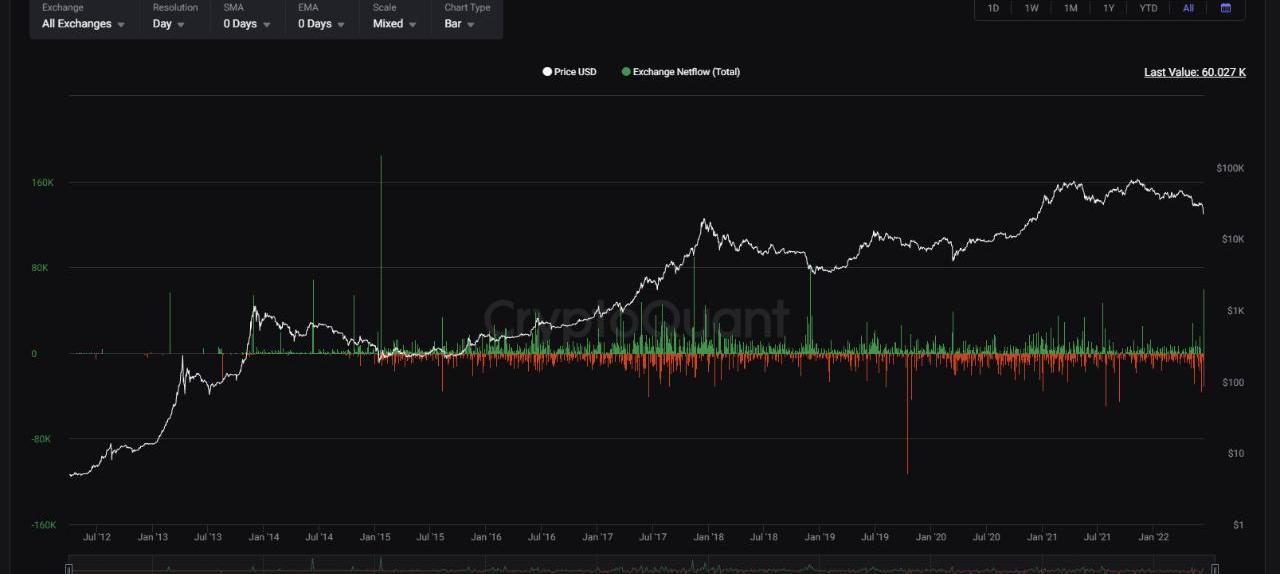This screenshot has height=574, width=1280.
Task: Switch to the 1W time range
Action: pyautogui.click(x=1031, y=8)
